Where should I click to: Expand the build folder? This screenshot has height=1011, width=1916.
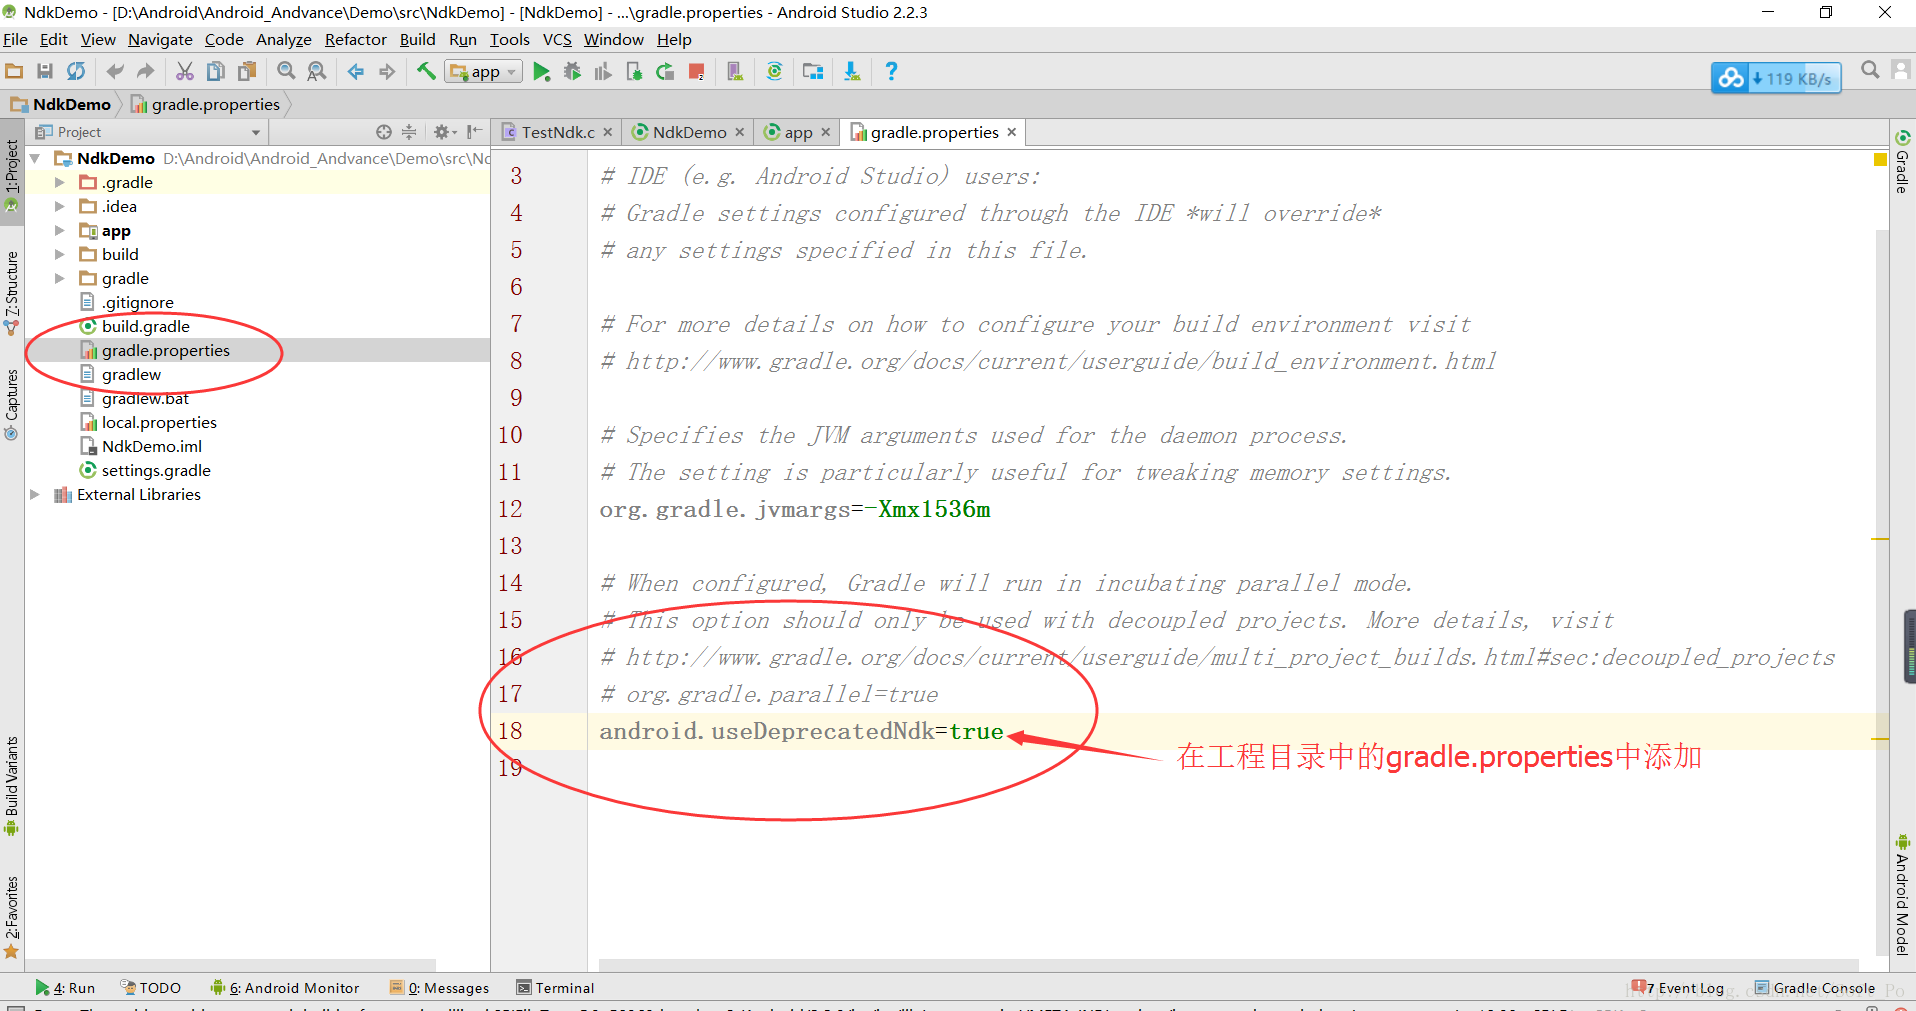click(59, 254)
